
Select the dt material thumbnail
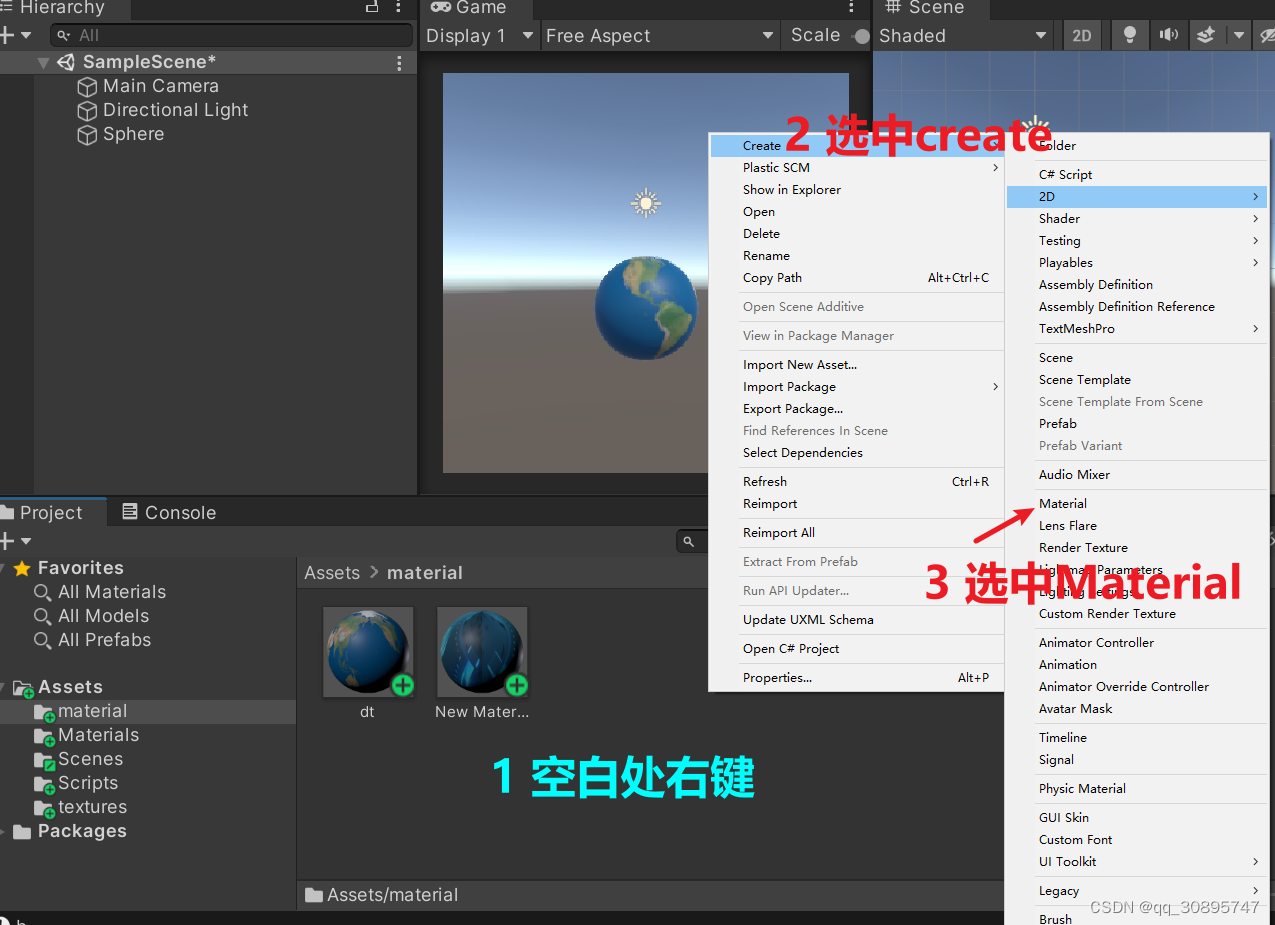pyautogui.click(x=368, y=651)
